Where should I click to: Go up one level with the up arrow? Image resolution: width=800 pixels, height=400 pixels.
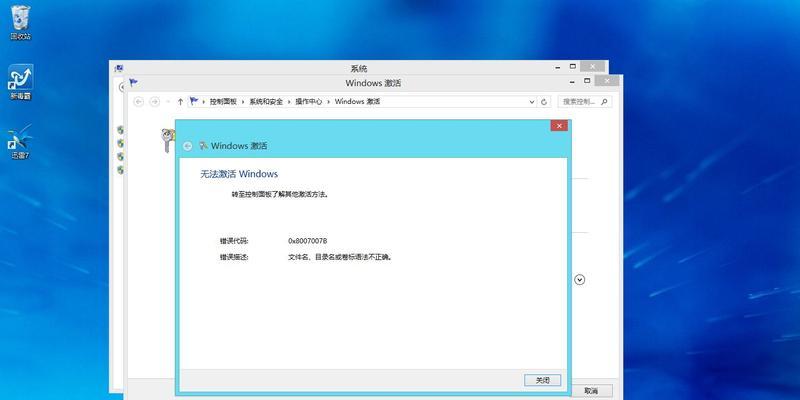coord(180,102)
